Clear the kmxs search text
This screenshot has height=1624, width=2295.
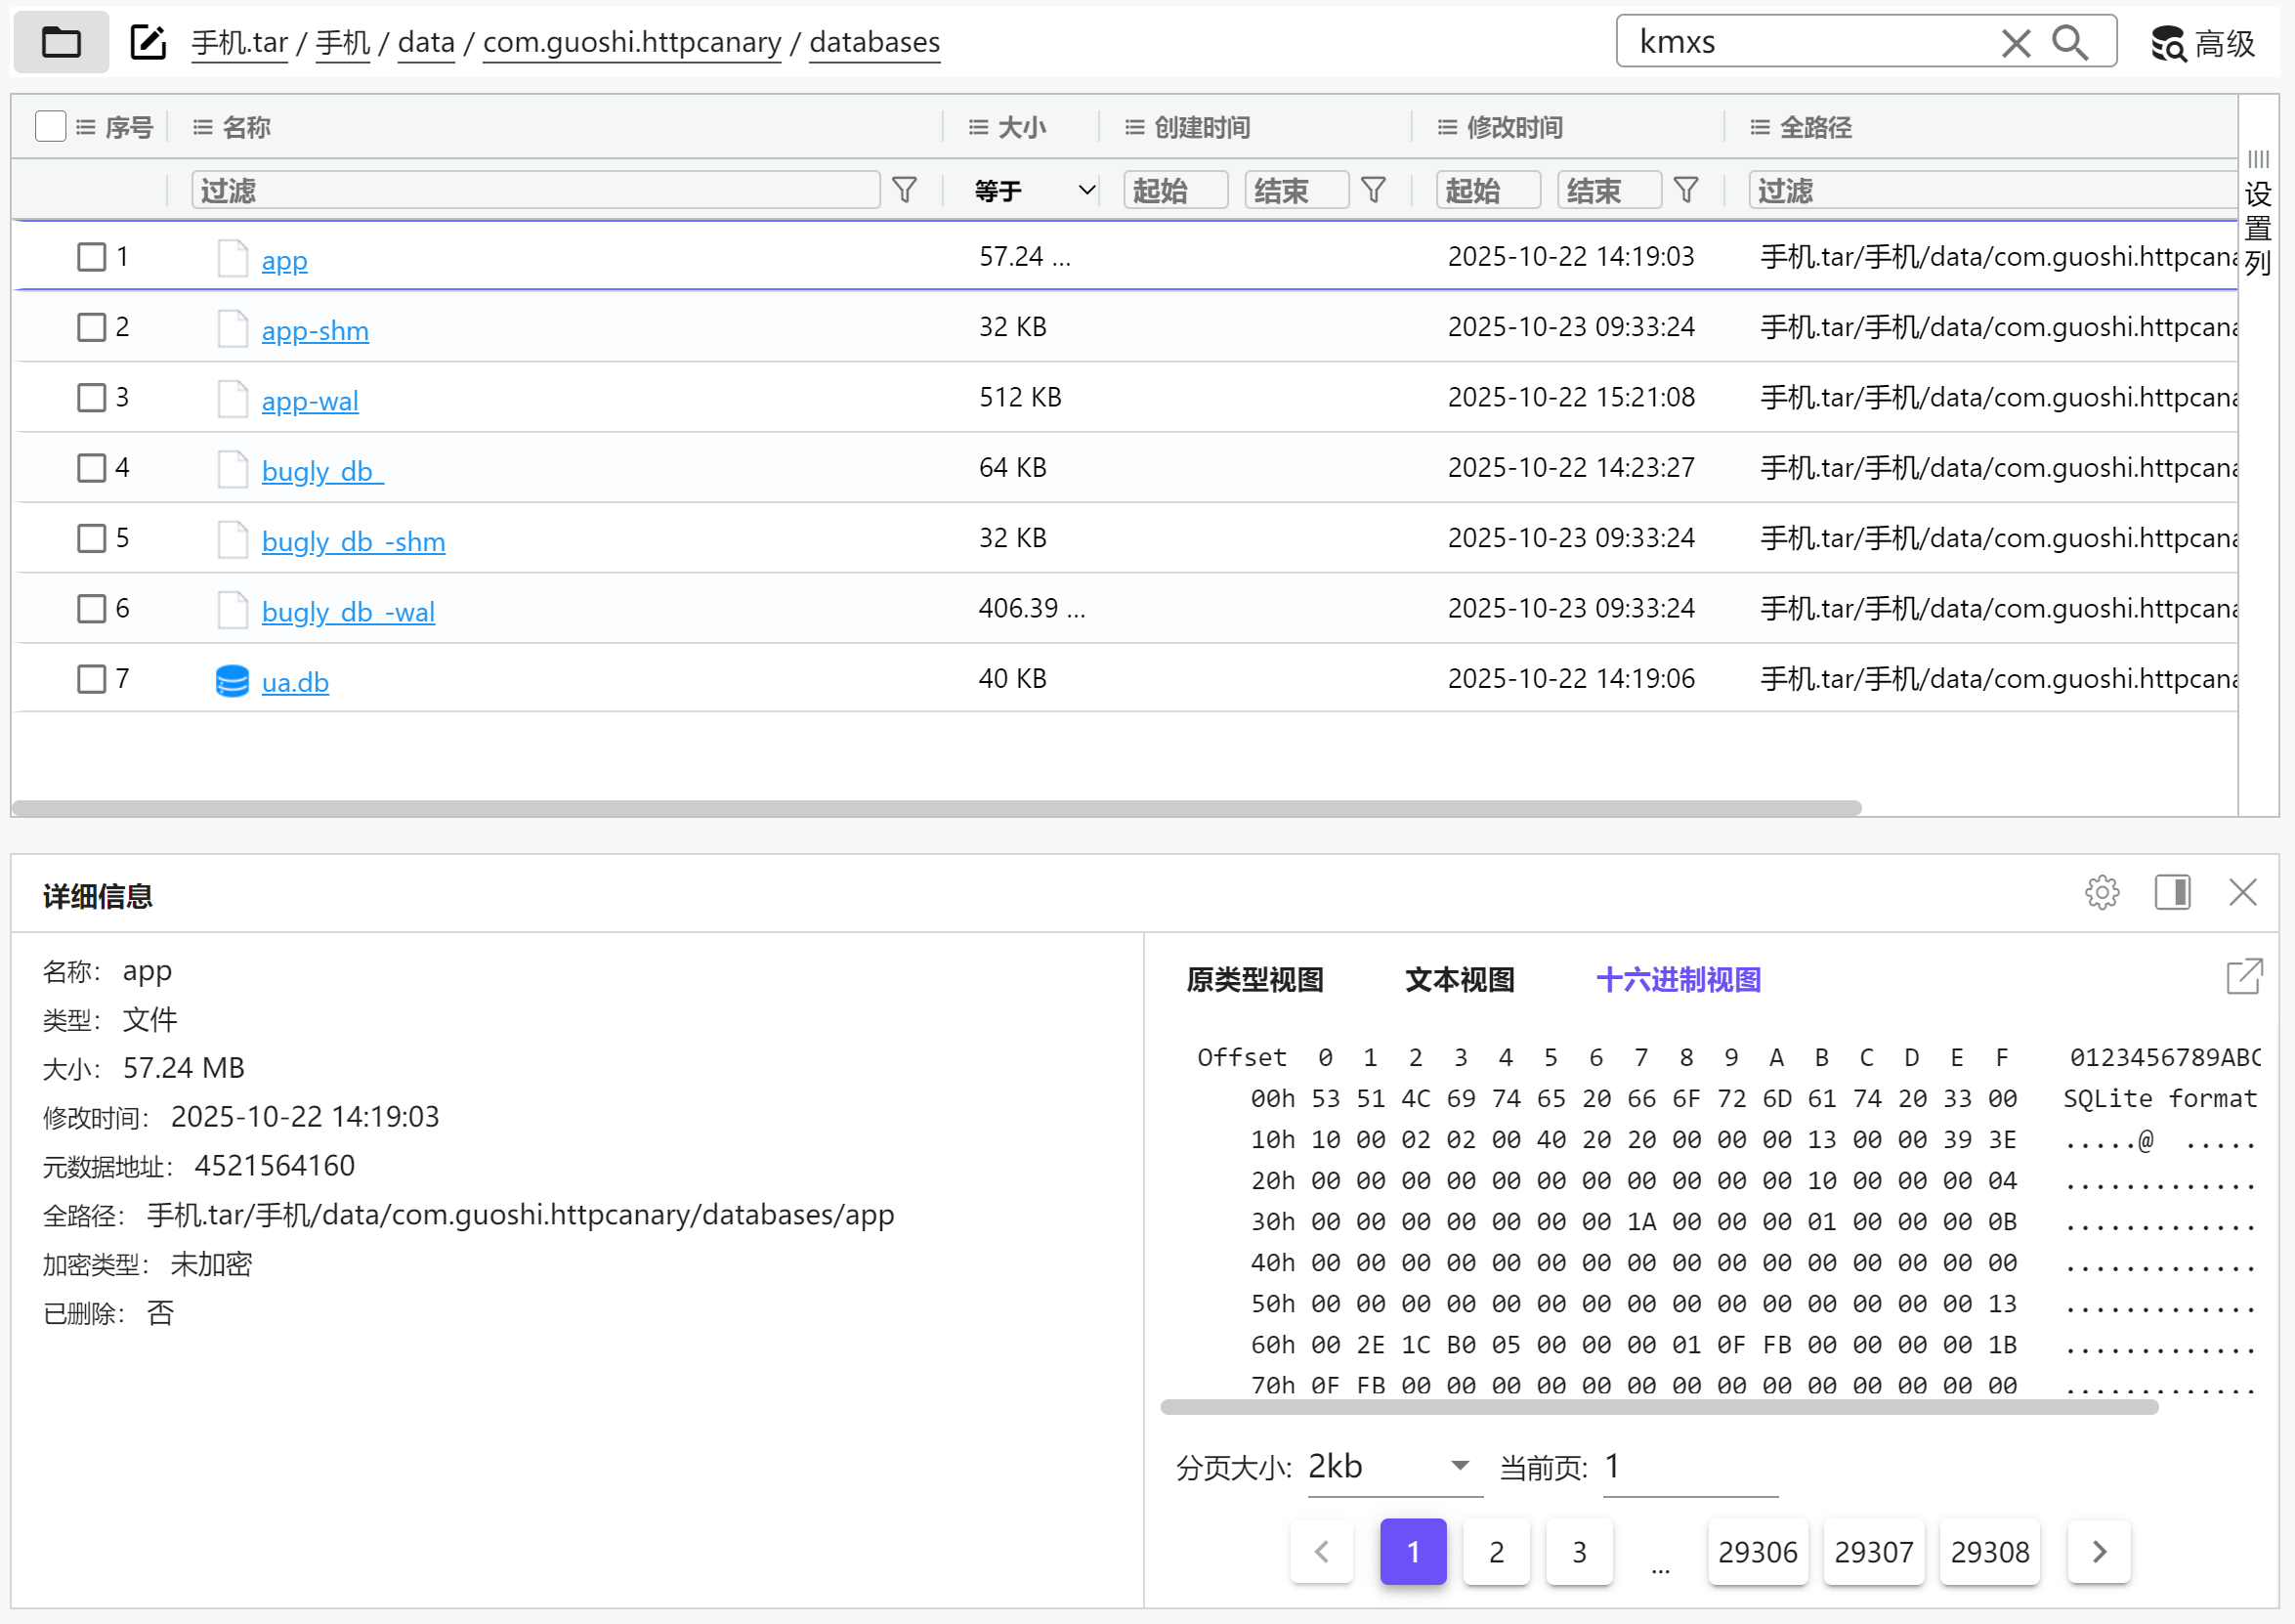2015,43
